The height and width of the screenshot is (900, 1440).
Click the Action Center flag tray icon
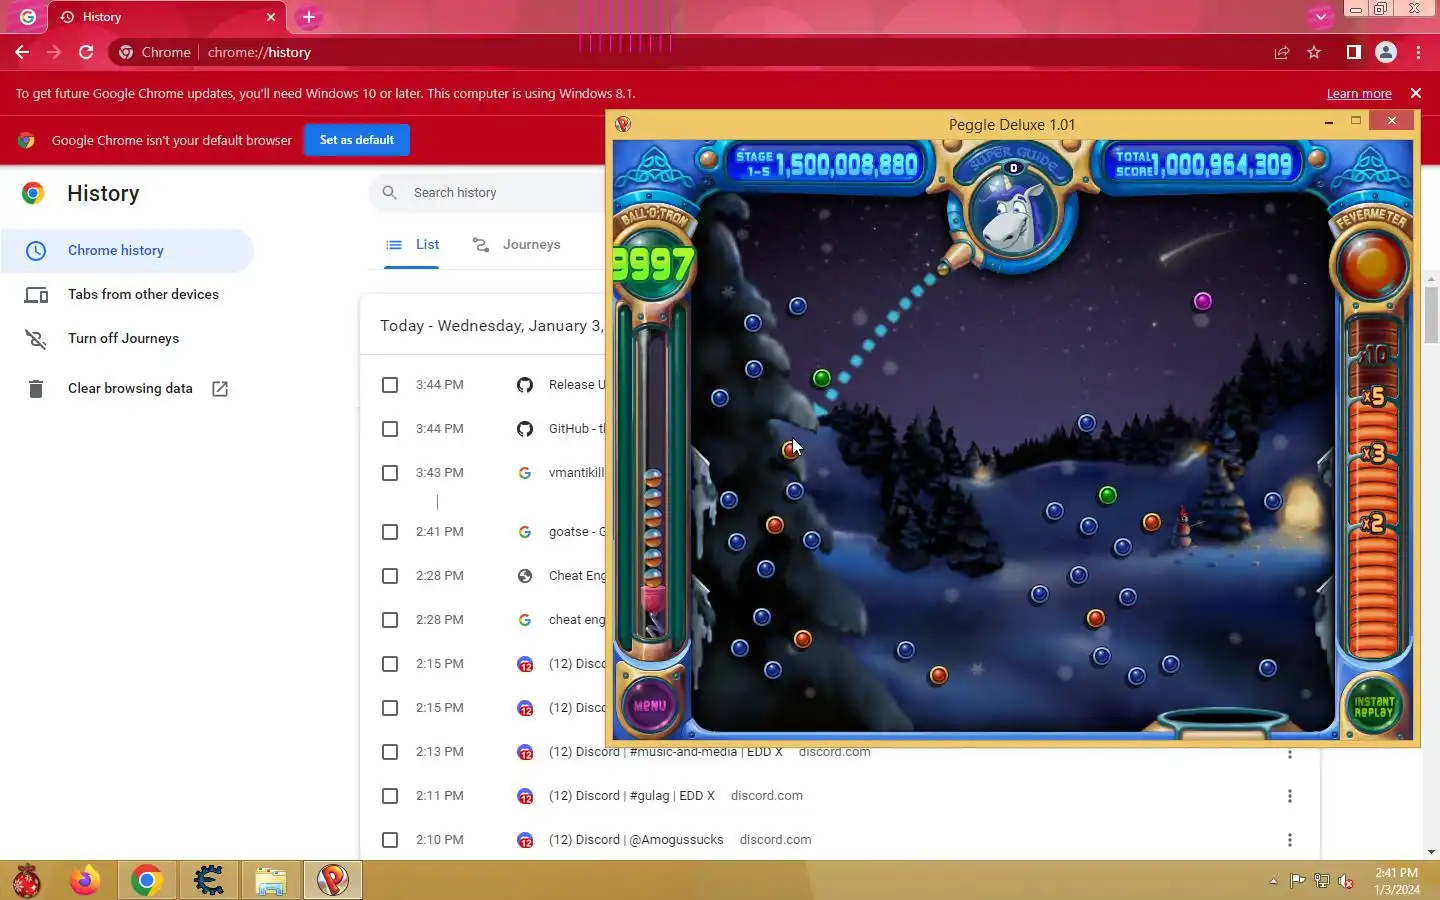pyautogui.click(x=1297, y=881)
